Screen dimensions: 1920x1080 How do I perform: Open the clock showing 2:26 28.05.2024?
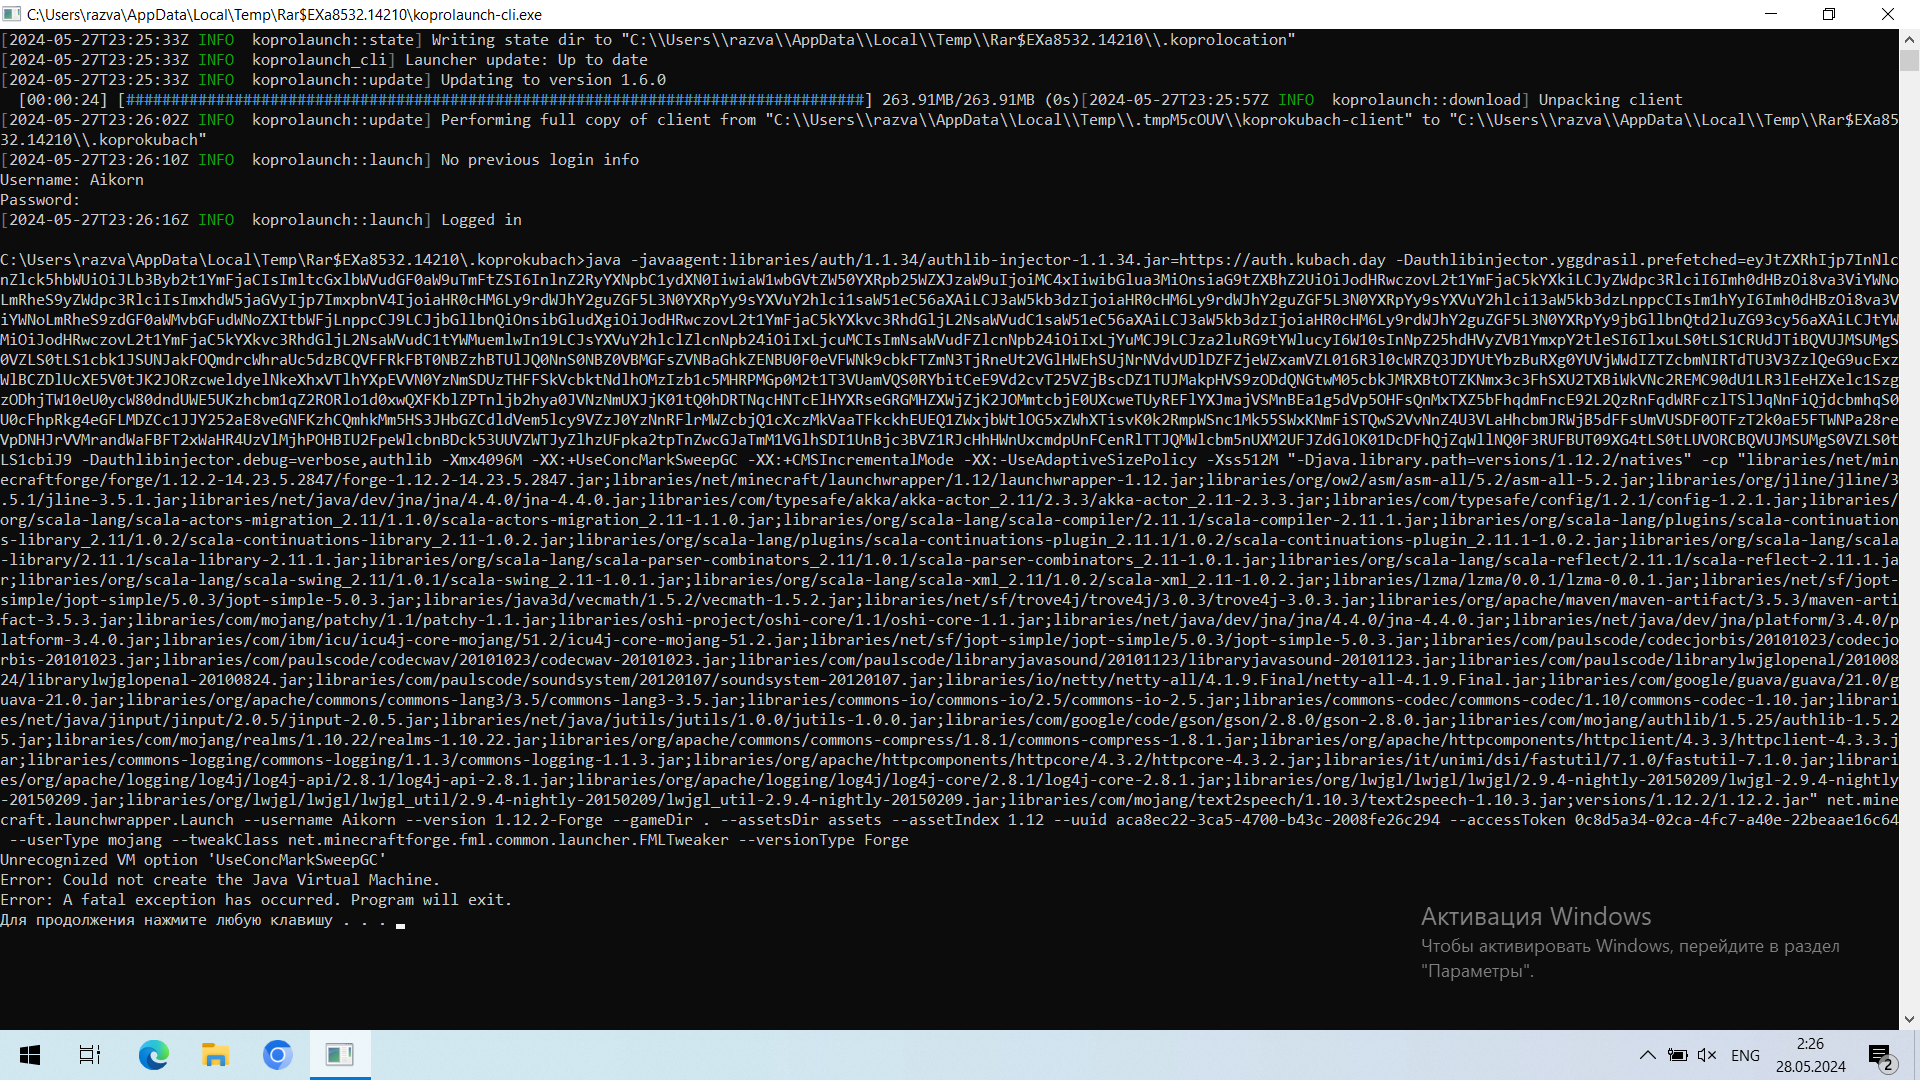click(x=1810, y=1055)
